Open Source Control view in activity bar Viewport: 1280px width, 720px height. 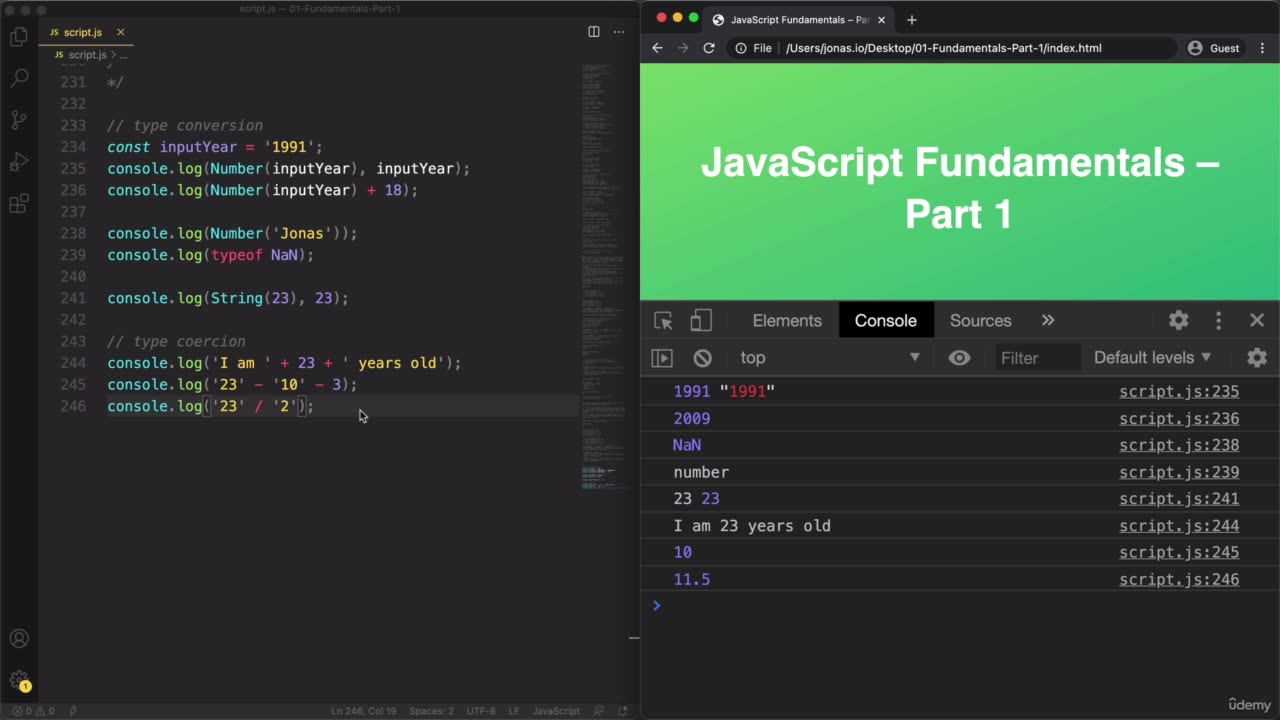click(19, 120)
